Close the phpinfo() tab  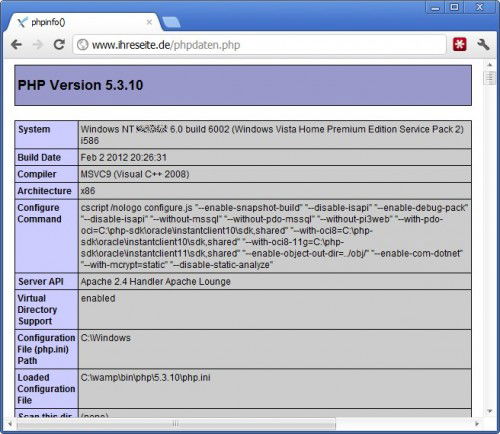(x=149, y=22)
